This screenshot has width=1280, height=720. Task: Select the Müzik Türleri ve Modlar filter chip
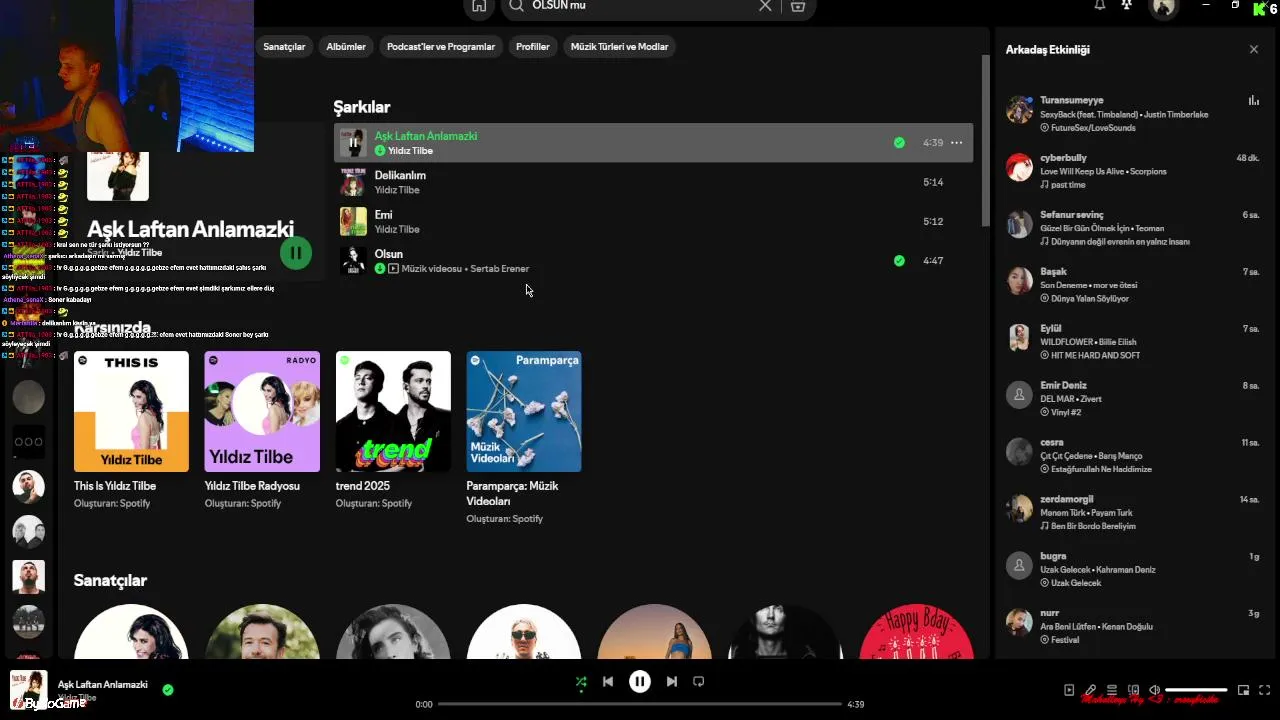click(619, 47)
